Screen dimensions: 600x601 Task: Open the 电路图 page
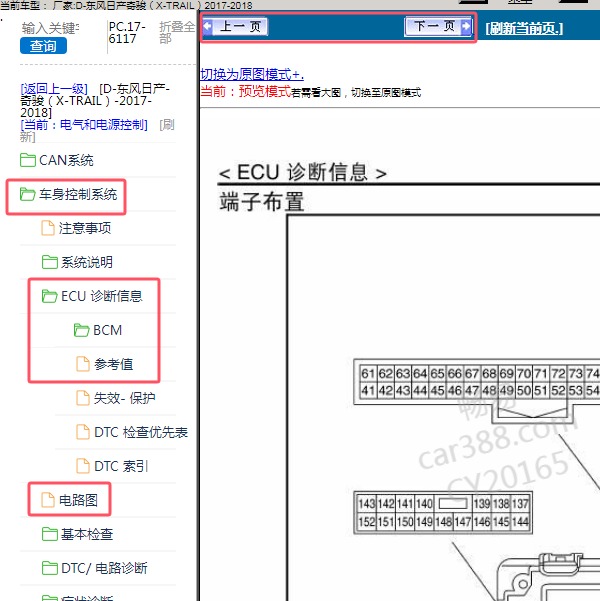pos(78,500)
